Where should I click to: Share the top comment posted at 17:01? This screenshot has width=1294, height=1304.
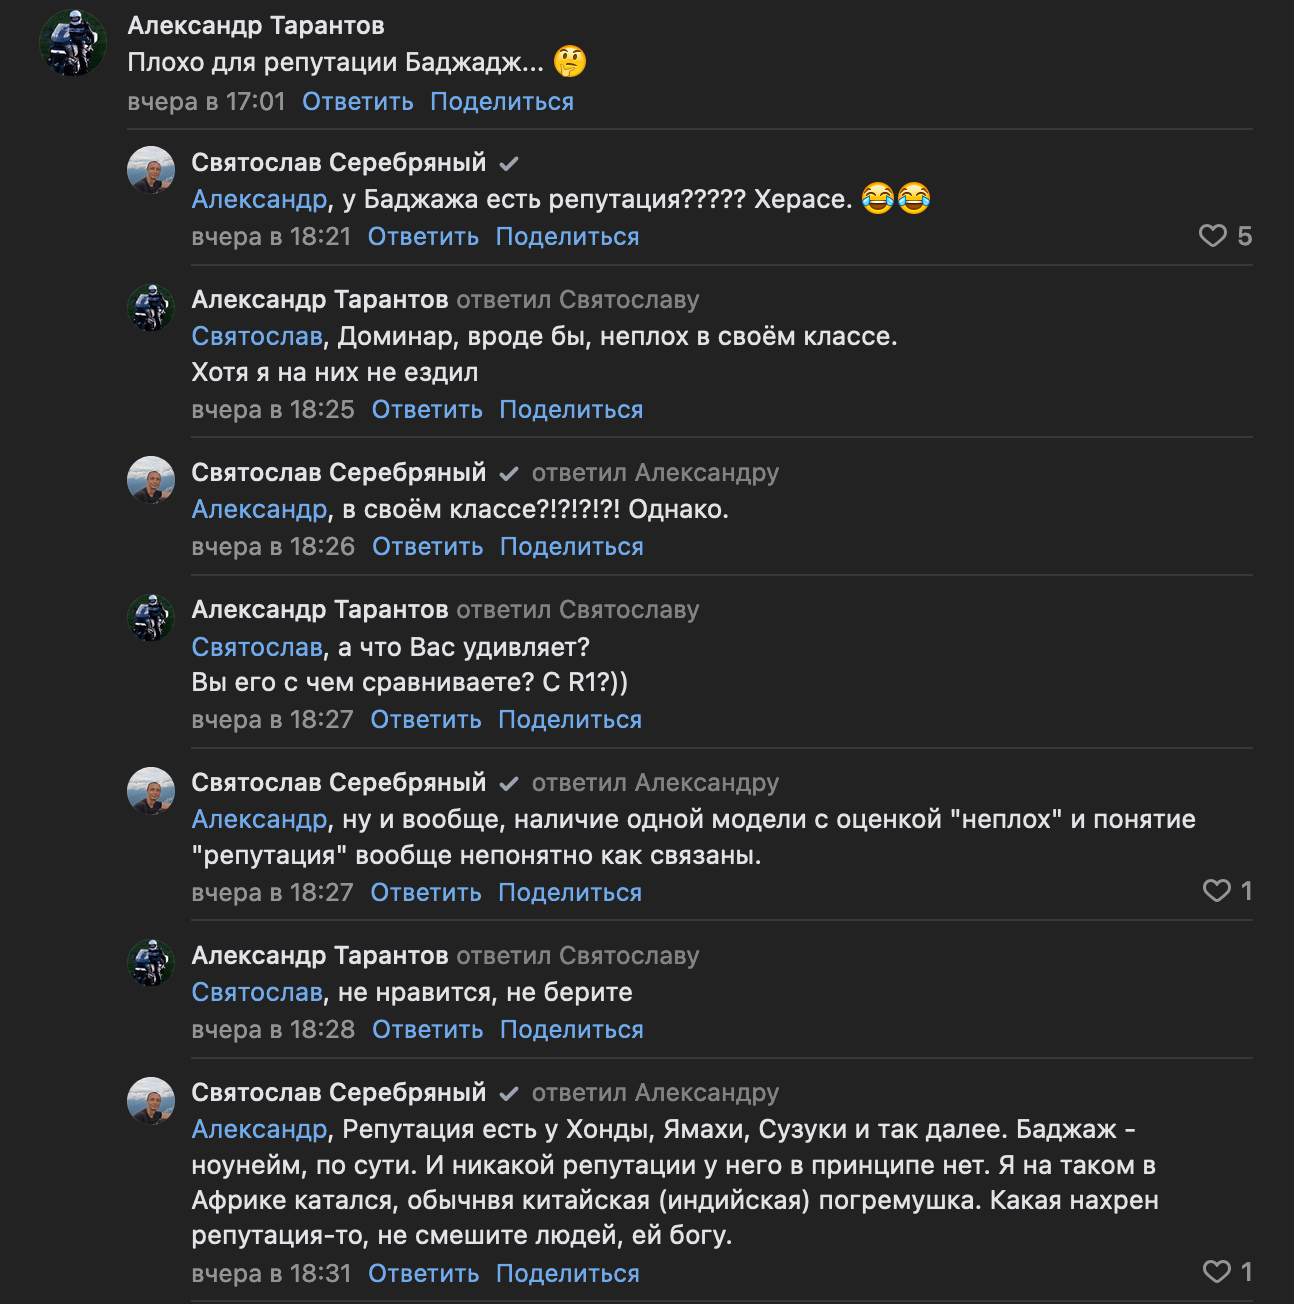502,102
